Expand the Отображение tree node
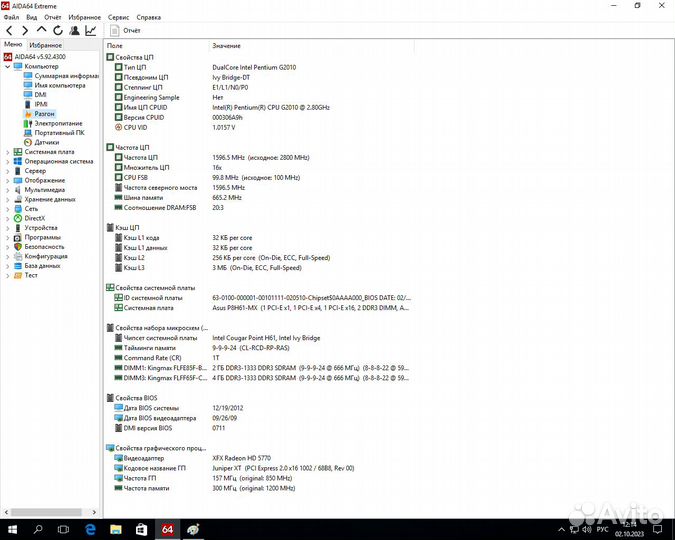675x540 pixels. (x=7, y=180)
